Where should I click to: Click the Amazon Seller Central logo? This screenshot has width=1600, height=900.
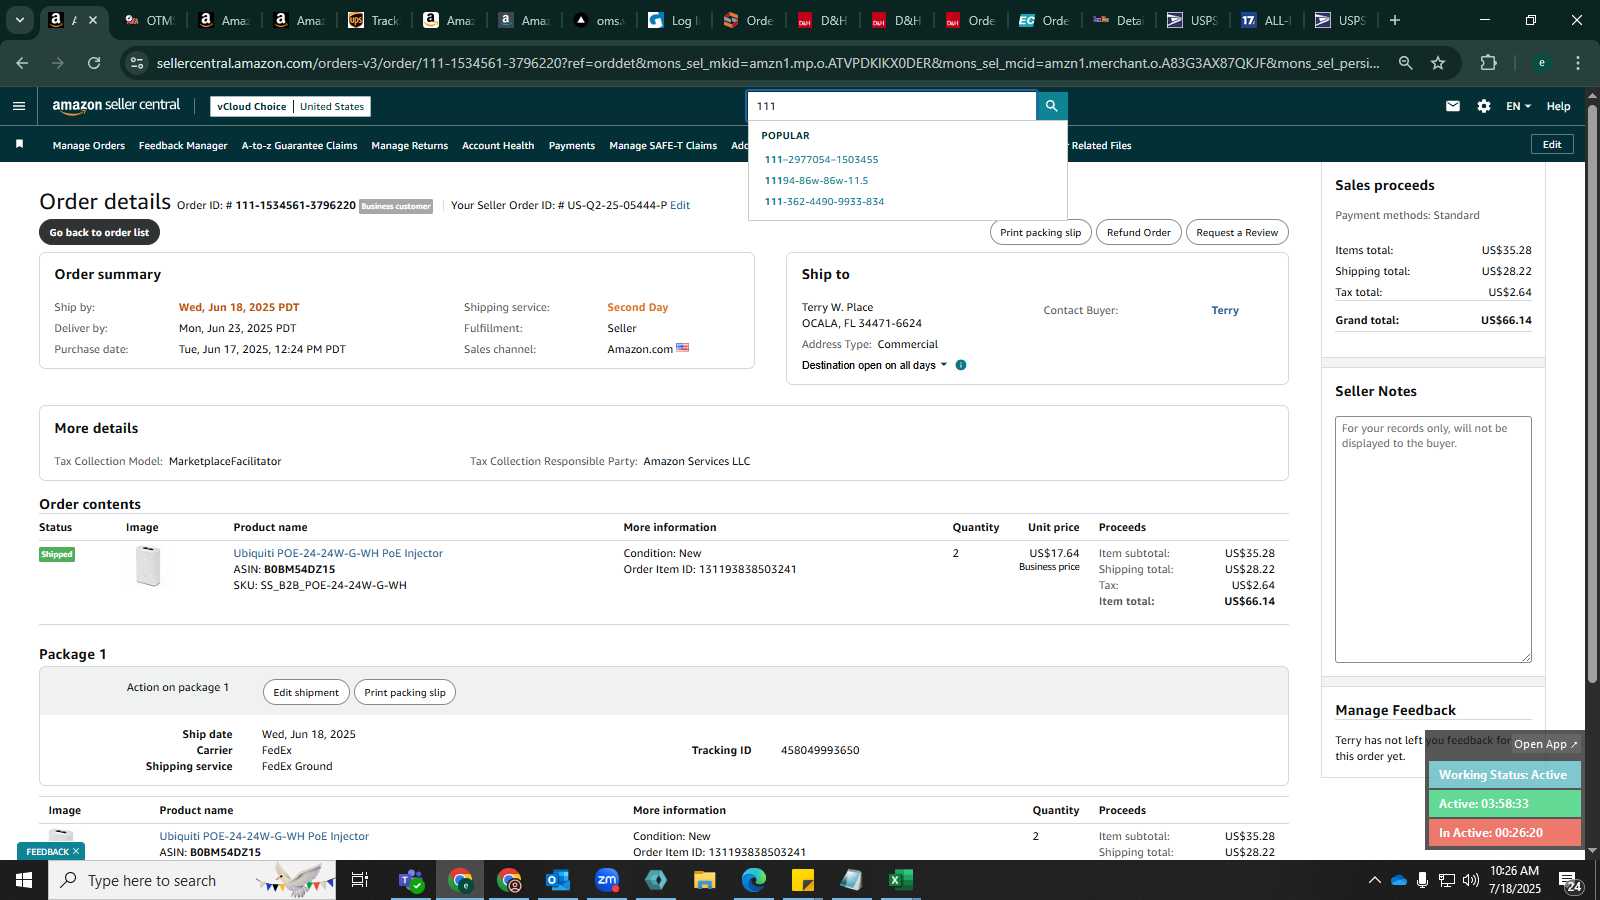point(116,106)
